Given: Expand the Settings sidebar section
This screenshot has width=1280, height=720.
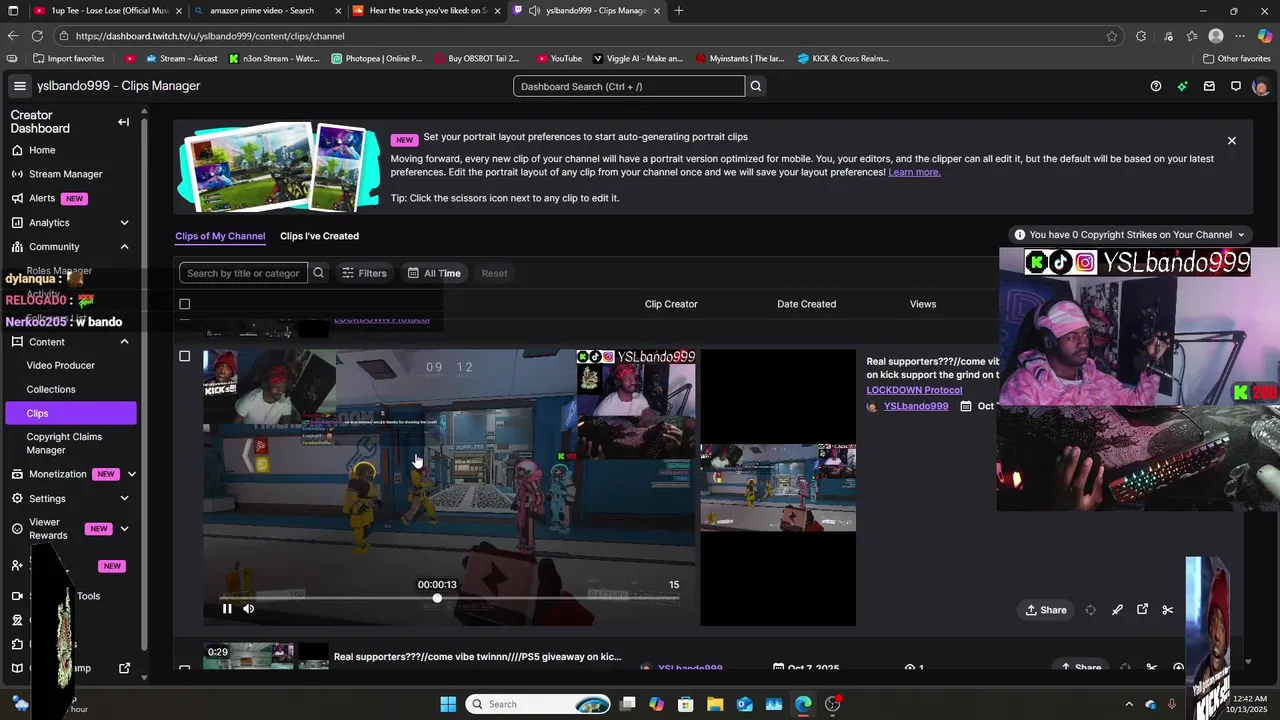Looking at the screenshot, I should pos(124,498).
